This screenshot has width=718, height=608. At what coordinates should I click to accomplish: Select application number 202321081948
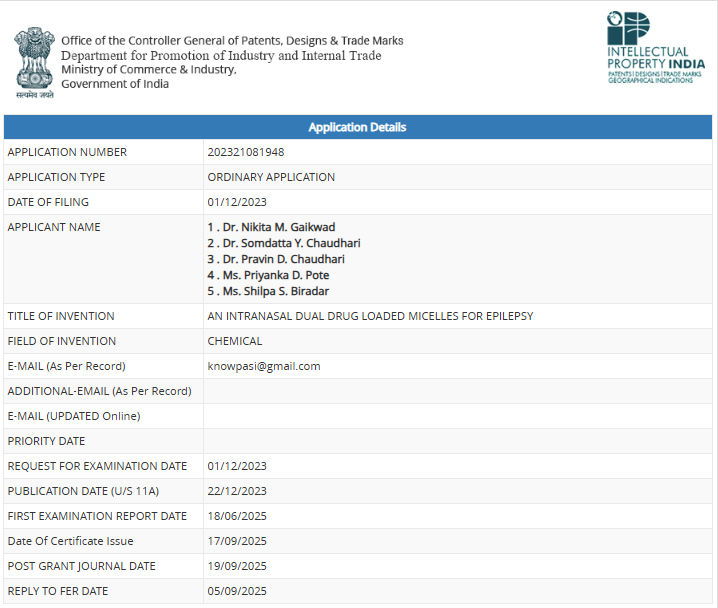click(245, 152)
